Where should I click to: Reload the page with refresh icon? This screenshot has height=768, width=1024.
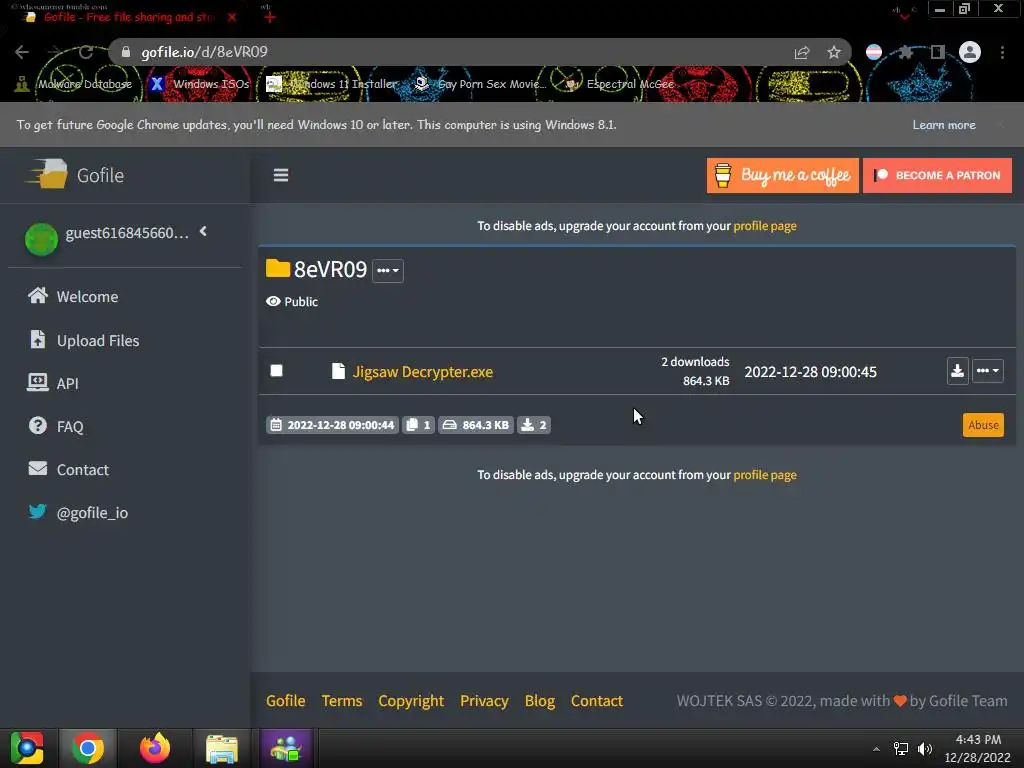[86, 52]
